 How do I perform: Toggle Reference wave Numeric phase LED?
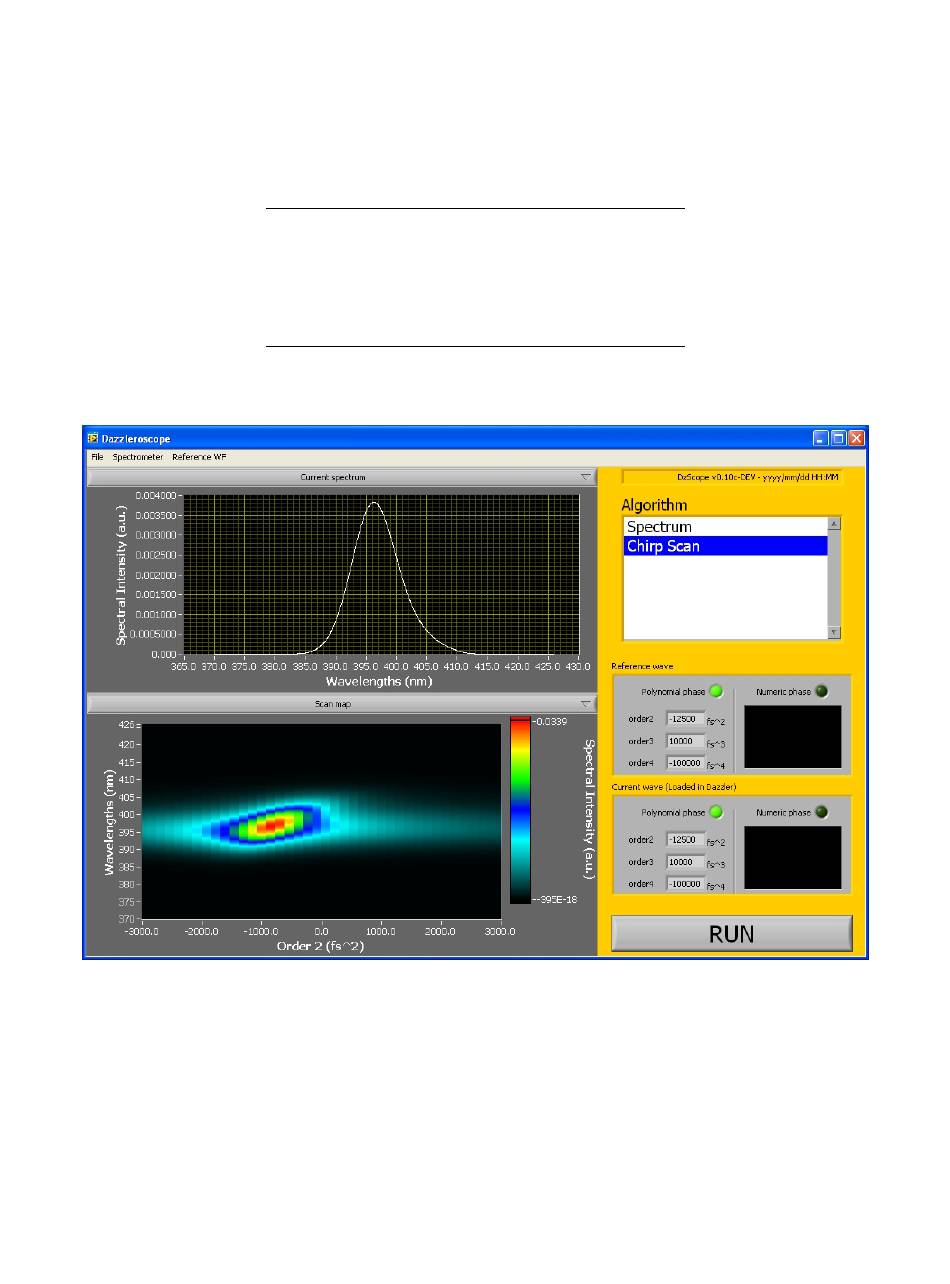822,691
